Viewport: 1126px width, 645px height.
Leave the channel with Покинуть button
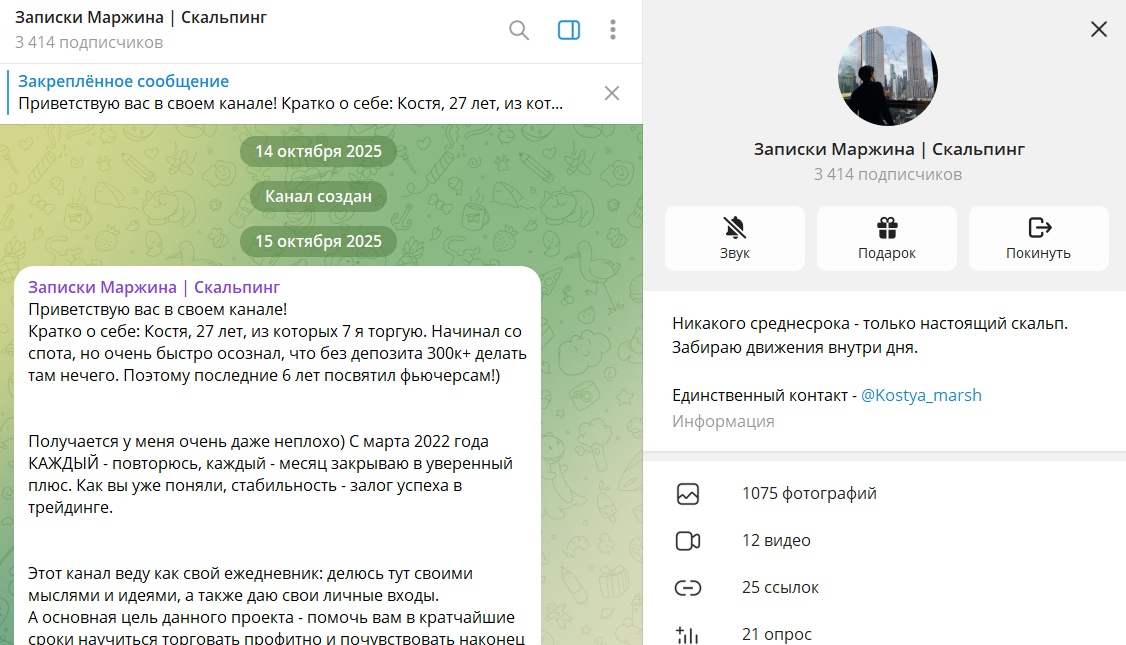tap(1038, 238)
